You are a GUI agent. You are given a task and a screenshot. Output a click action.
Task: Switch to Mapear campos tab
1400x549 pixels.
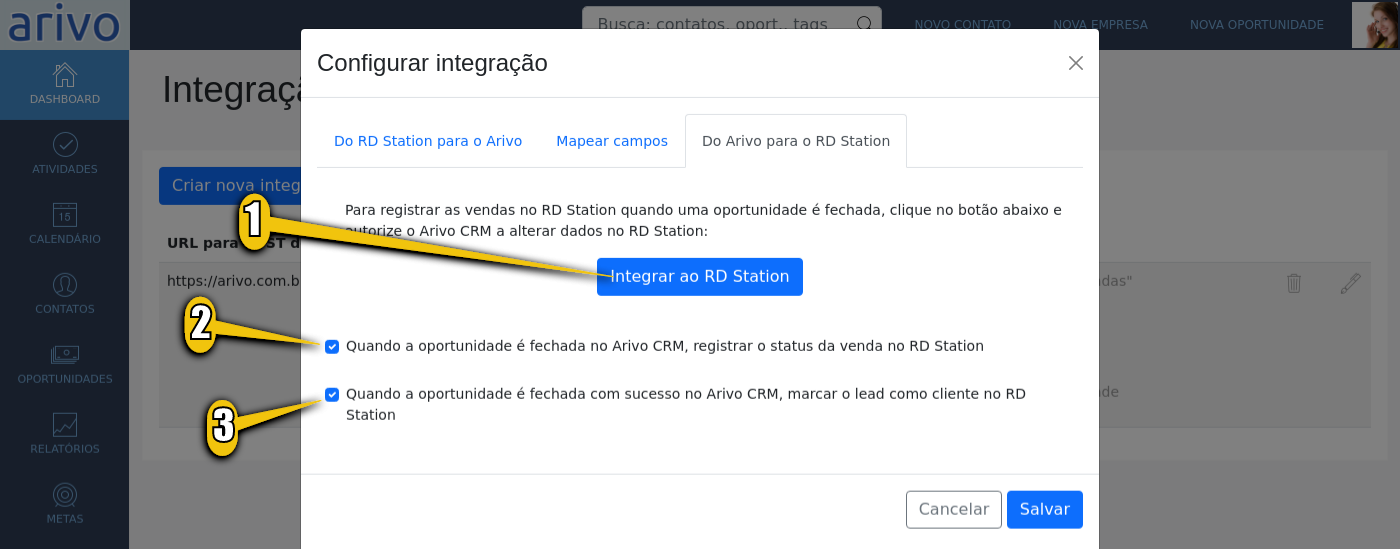(612, 141)
